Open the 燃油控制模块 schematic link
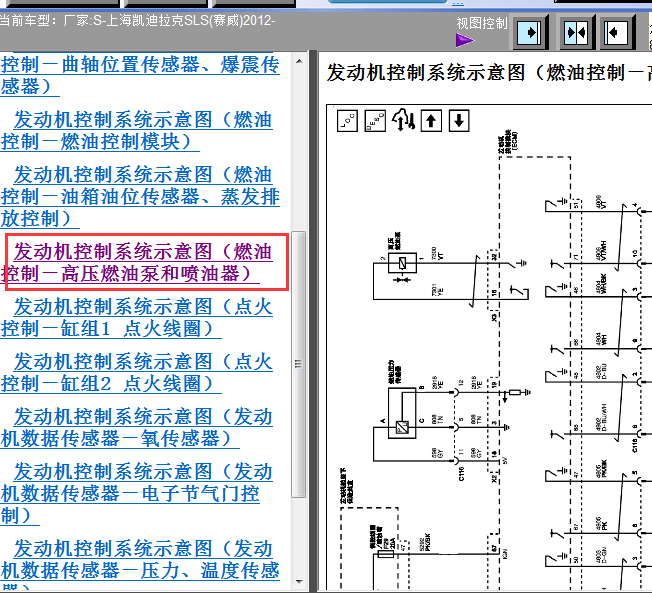Screen dimensions: 652x593 [140, 131]
